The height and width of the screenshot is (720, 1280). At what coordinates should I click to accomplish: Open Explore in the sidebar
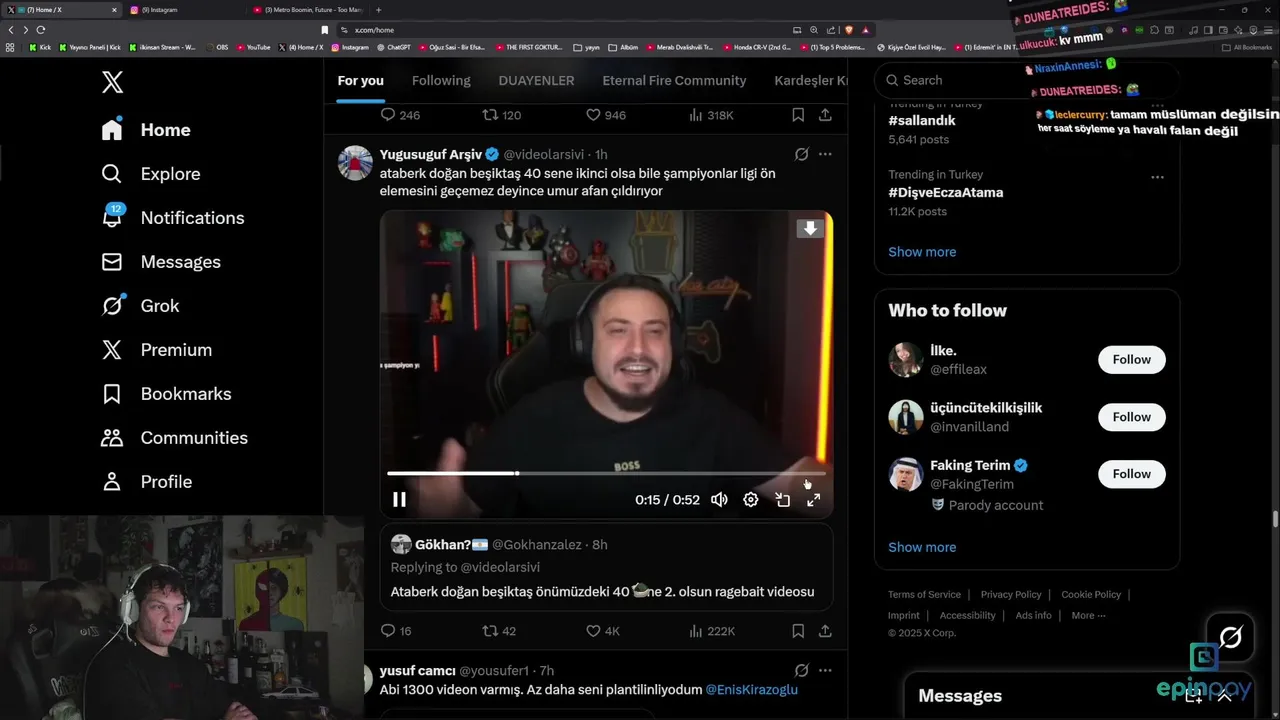coord(151,174)
